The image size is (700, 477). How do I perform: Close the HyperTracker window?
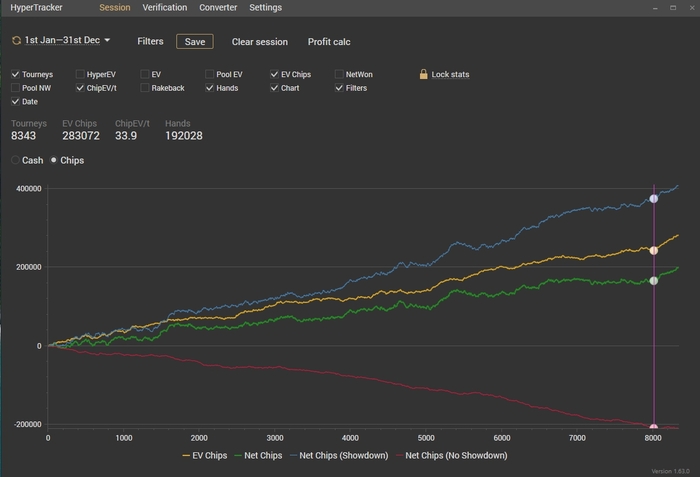pos(692,8)
